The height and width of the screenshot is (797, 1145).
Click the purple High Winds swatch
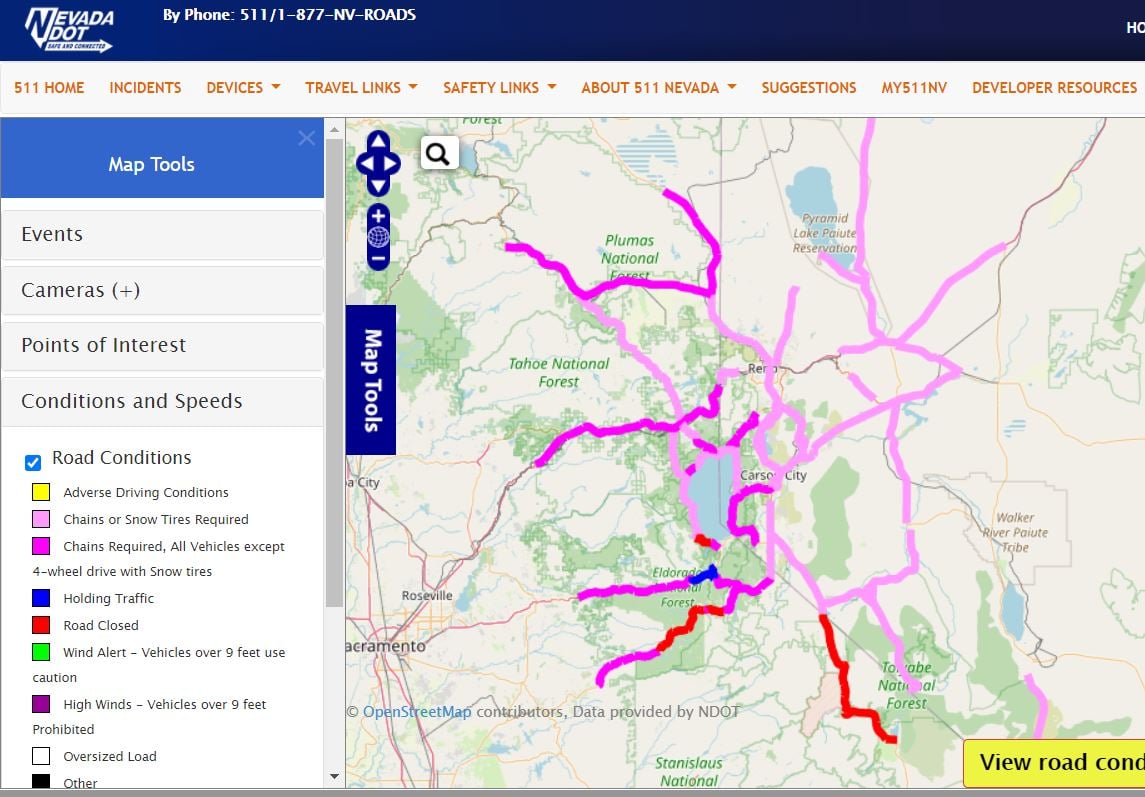tap(41, 703)
